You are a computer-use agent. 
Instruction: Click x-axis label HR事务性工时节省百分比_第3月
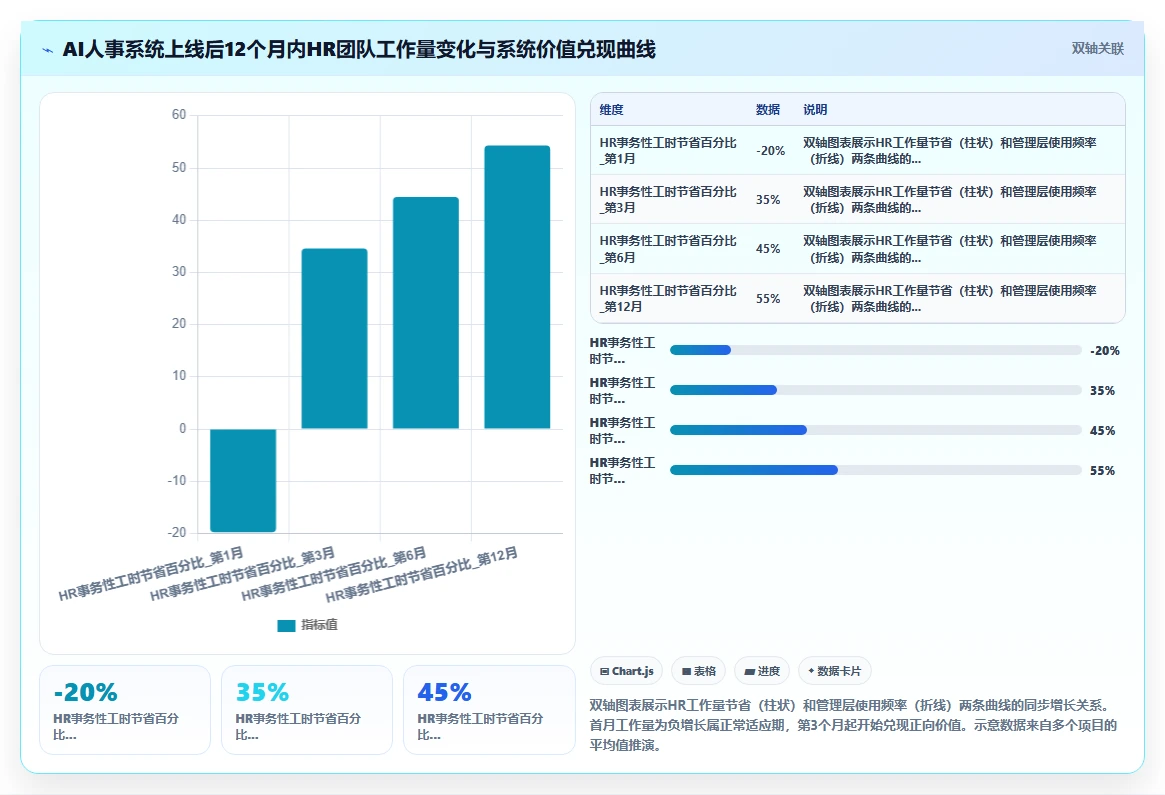[x=242, y=574]
